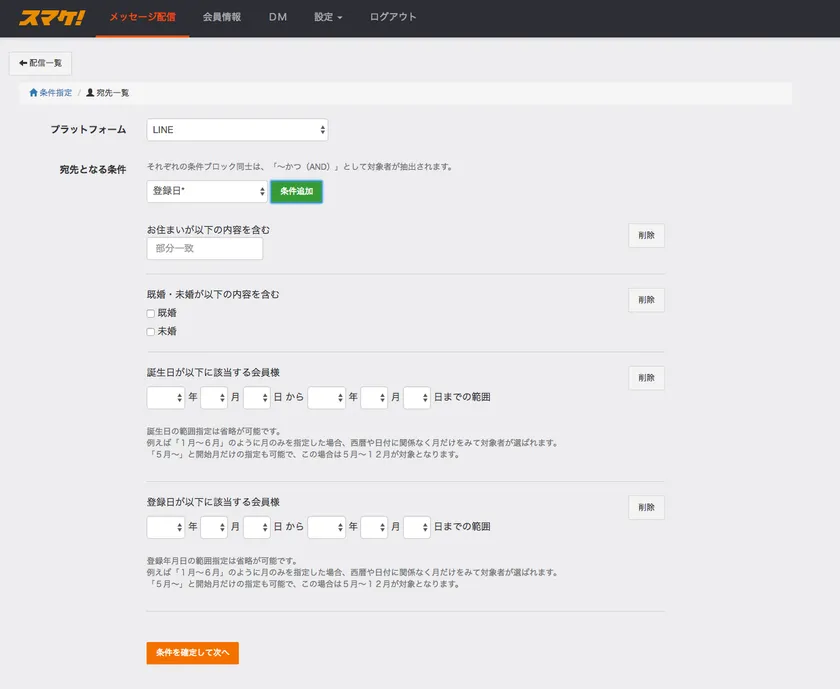Switch to the DM tab
This screenshot has width=840, height=689.
pos(277,17)
